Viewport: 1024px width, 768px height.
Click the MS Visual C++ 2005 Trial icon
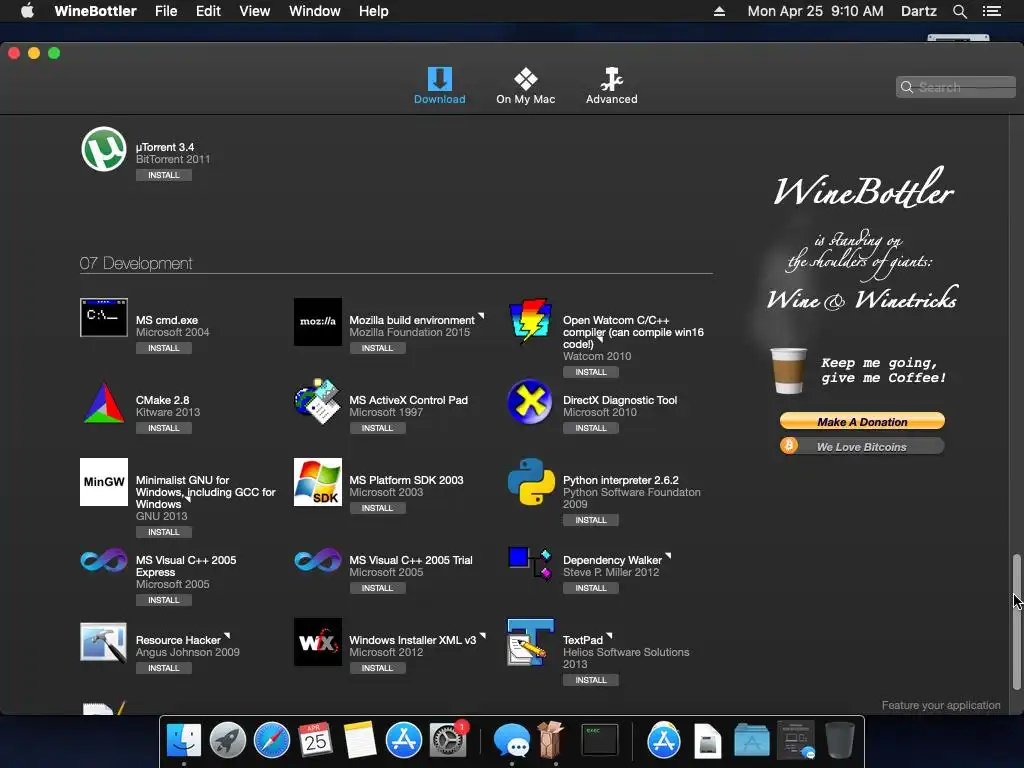(317, 560)
